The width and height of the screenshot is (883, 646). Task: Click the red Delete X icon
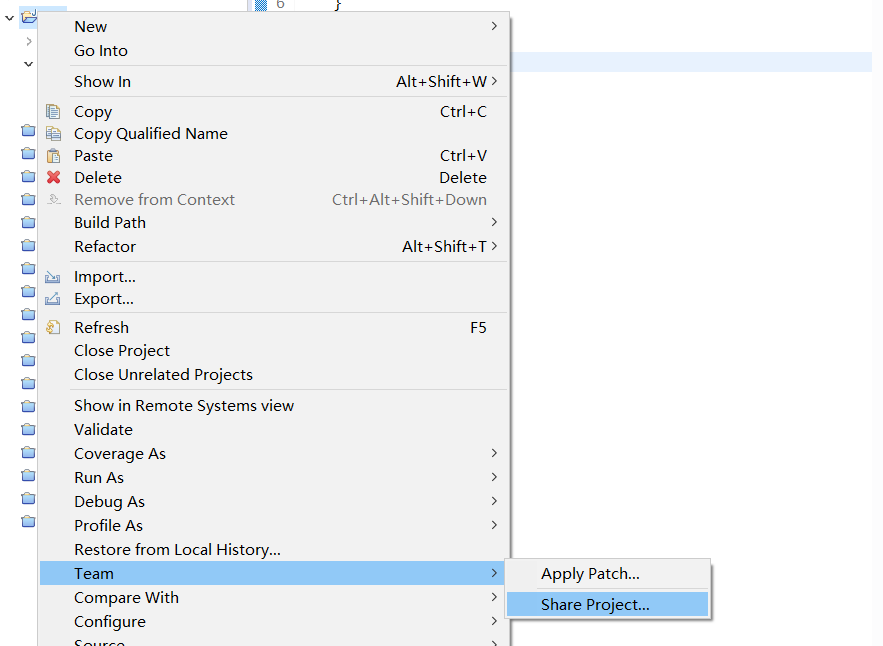(53, 177)
